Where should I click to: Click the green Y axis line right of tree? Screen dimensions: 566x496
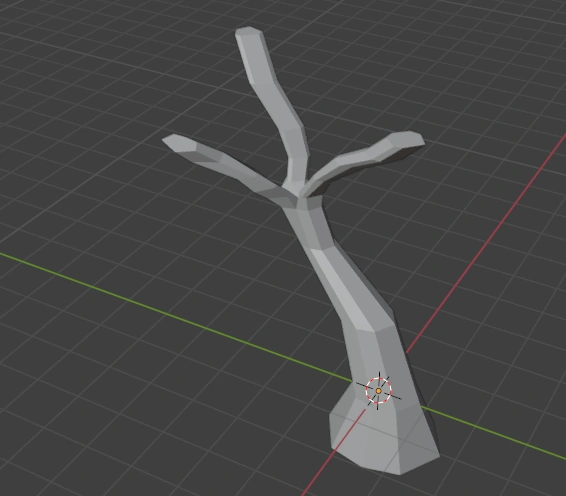click(x=495, y=431)
